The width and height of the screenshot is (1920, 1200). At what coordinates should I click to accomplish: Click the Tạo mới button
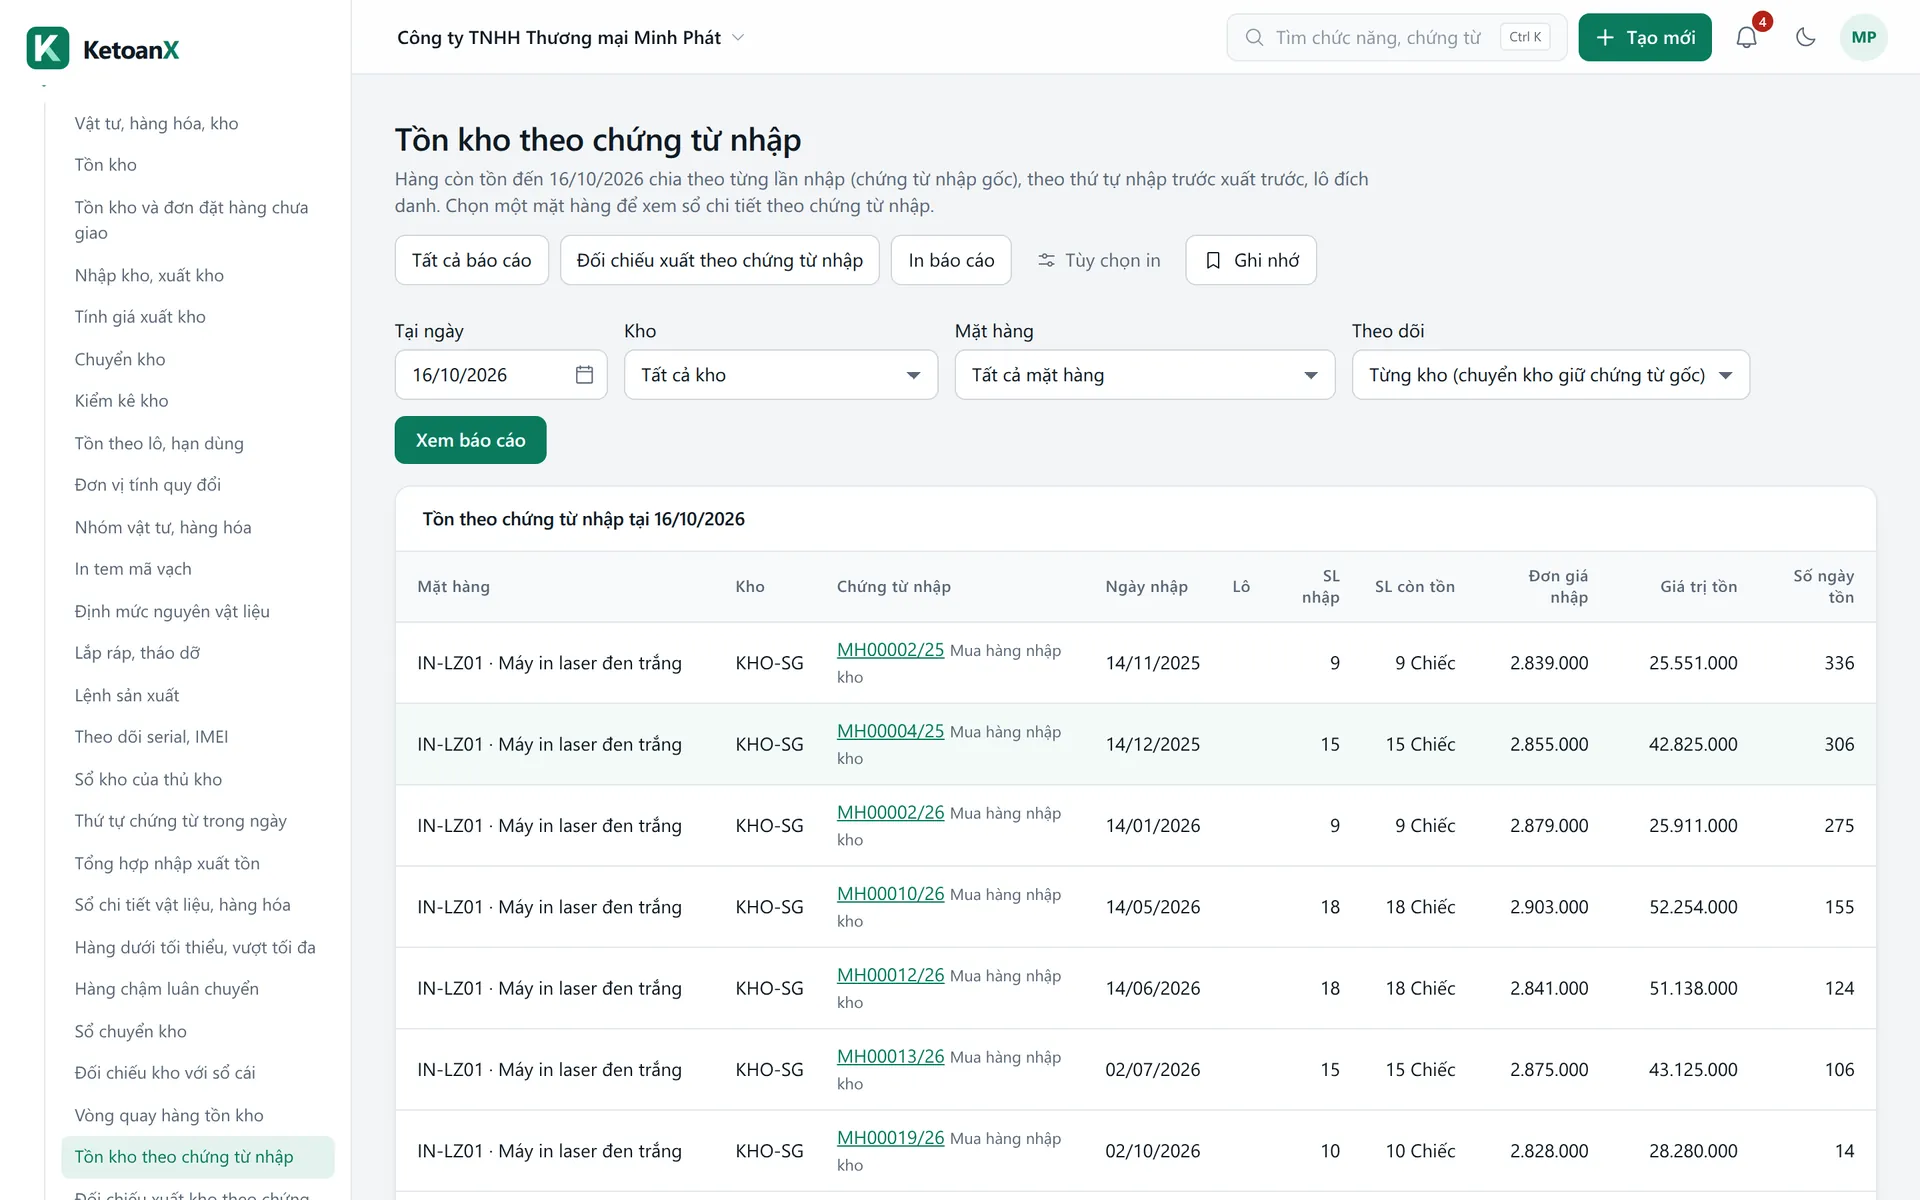pos(1644,38)
